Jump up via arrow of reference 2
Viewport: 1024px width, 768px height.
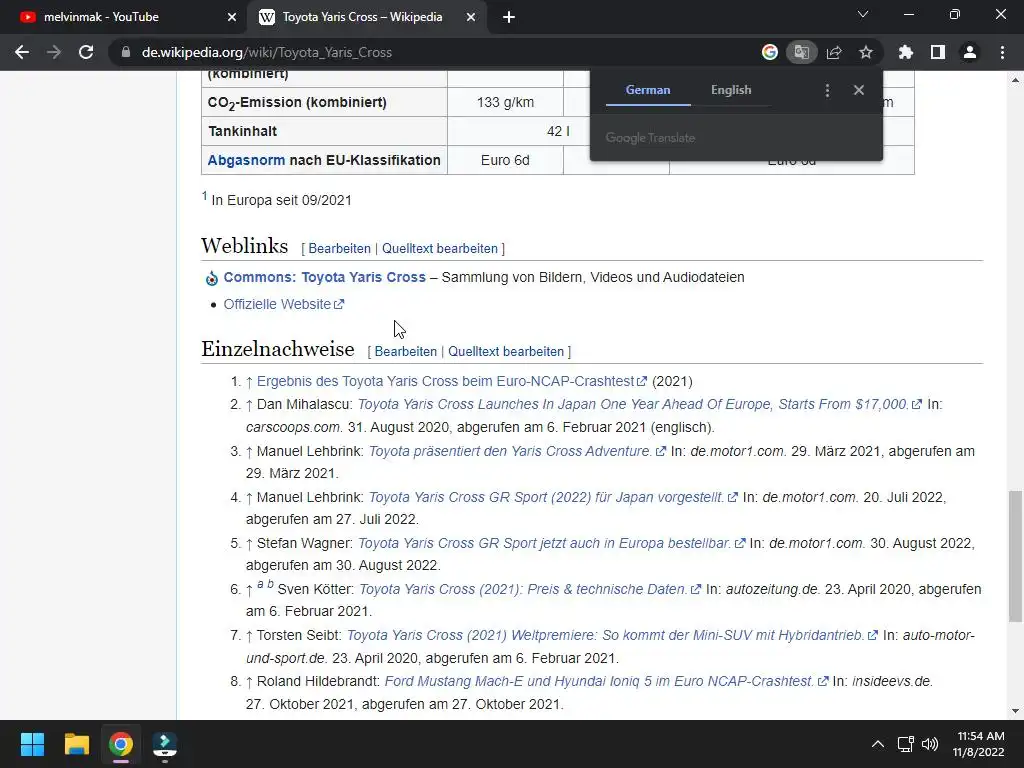[249, 405]
